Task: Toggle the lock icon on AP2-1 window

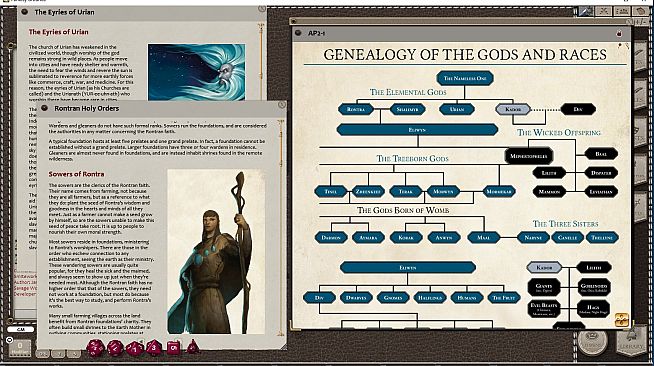Action: coord(619,33)
